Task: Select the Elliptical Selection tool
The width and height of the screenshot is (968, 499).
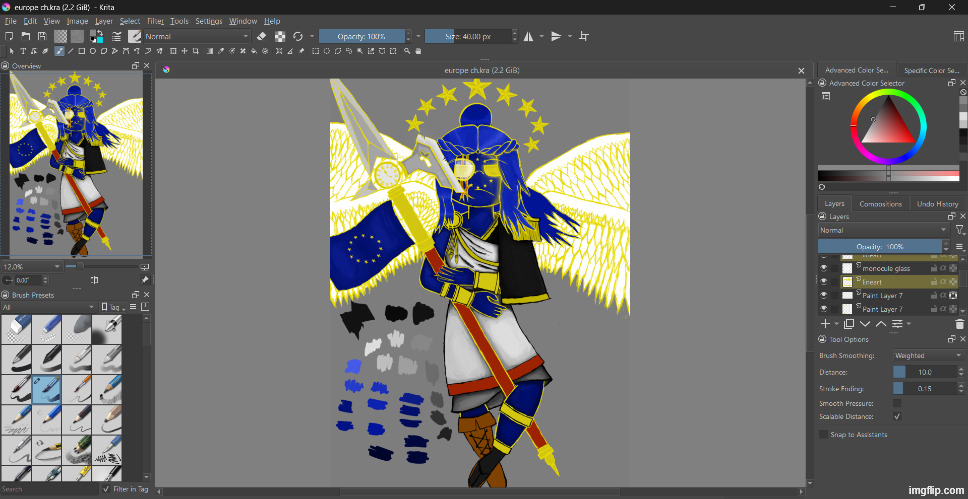Action: pos(327,51)
